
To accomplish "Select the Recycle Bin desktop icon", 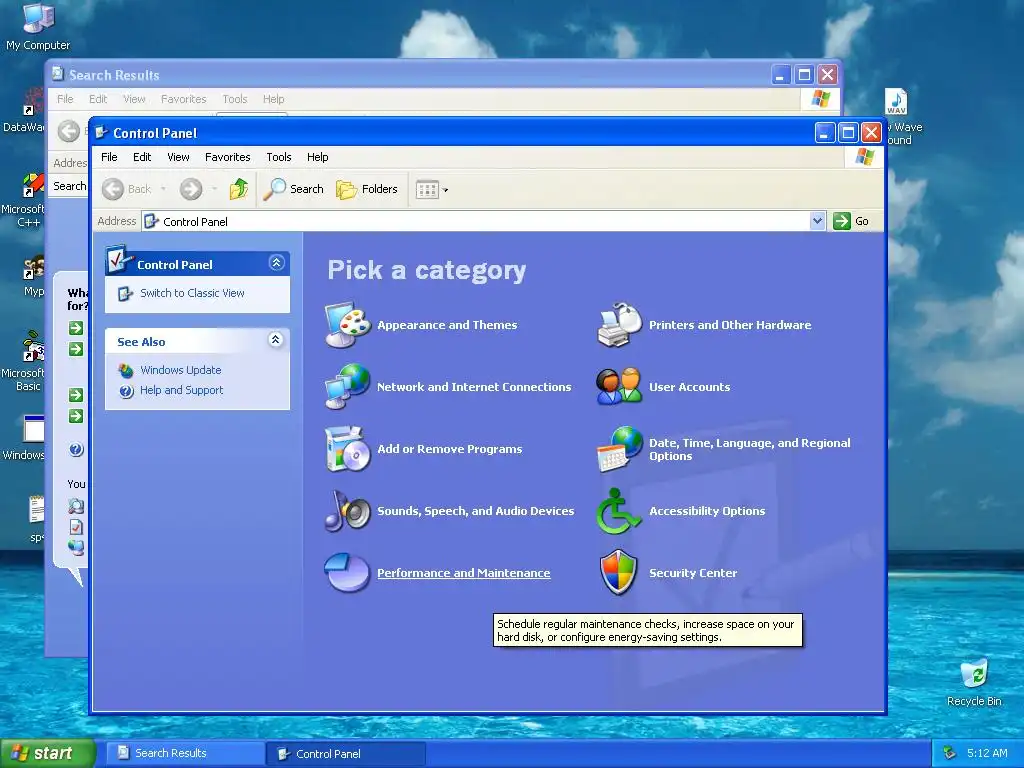I will pos(974,683).
